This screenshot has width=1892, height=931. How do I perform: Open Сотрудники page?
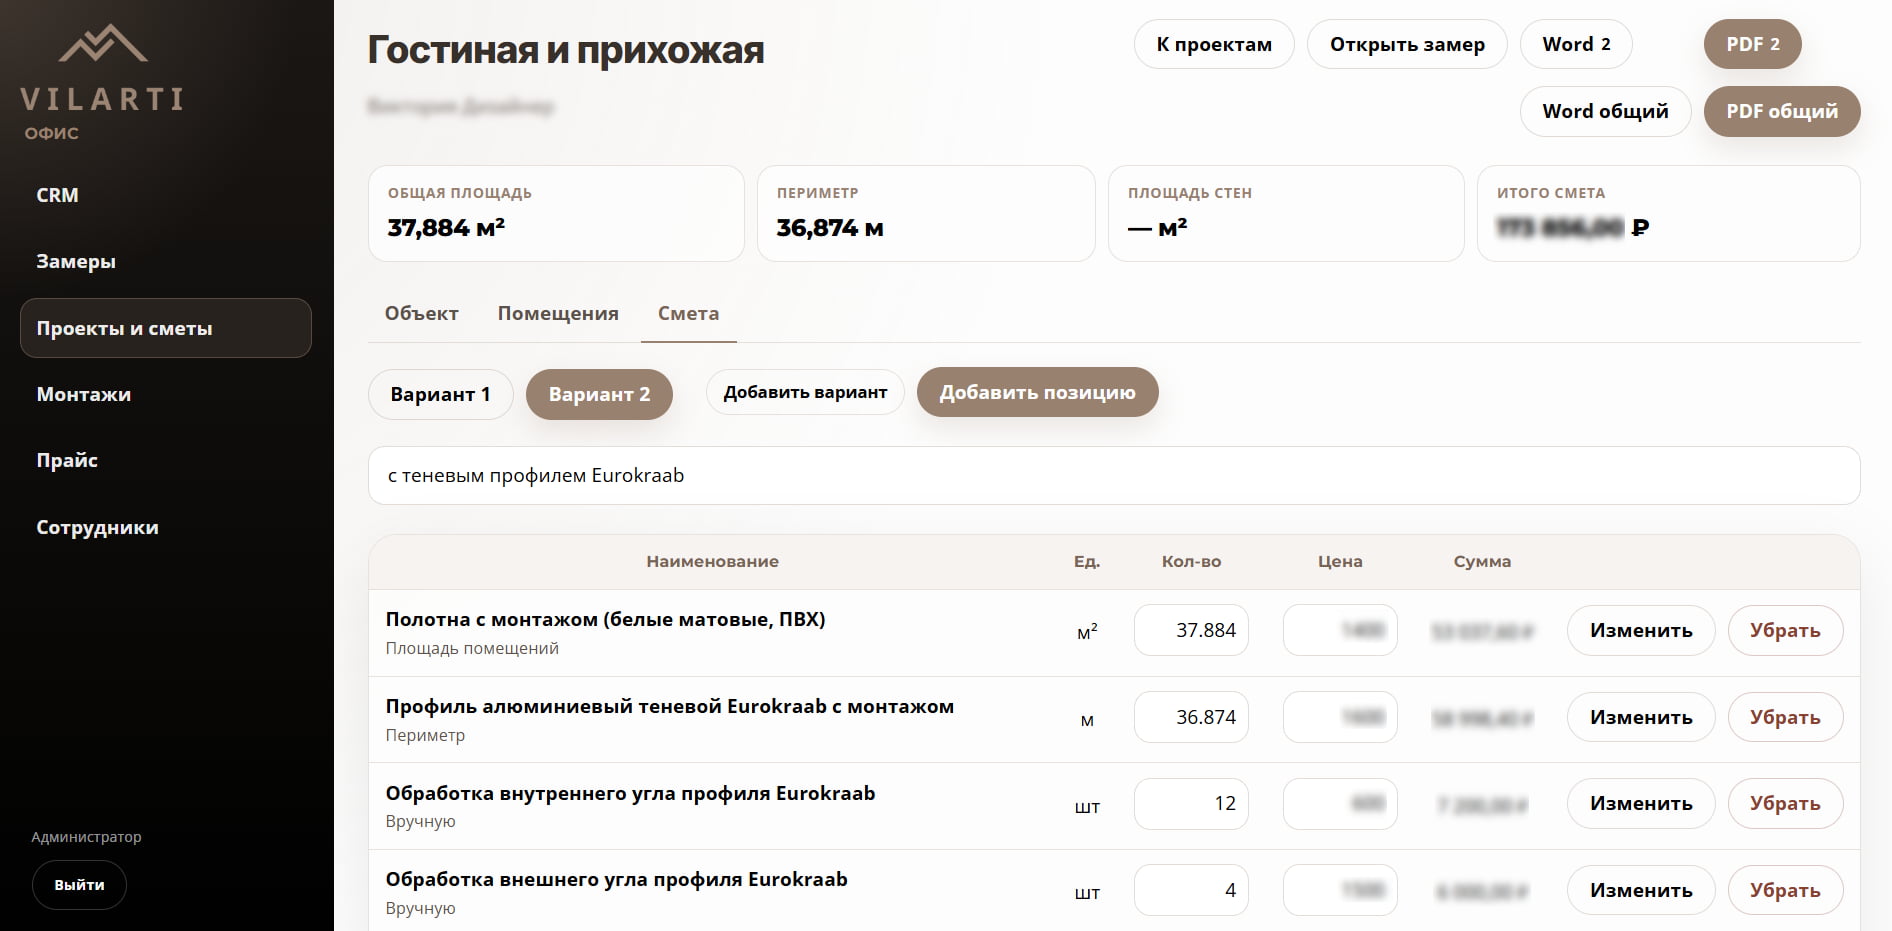point(97,527)
